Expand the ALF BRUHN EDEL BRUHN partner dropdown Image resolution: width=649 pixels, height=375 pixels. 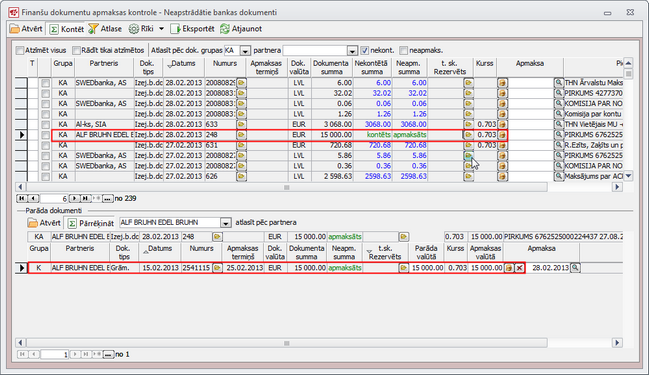[226, 223]
